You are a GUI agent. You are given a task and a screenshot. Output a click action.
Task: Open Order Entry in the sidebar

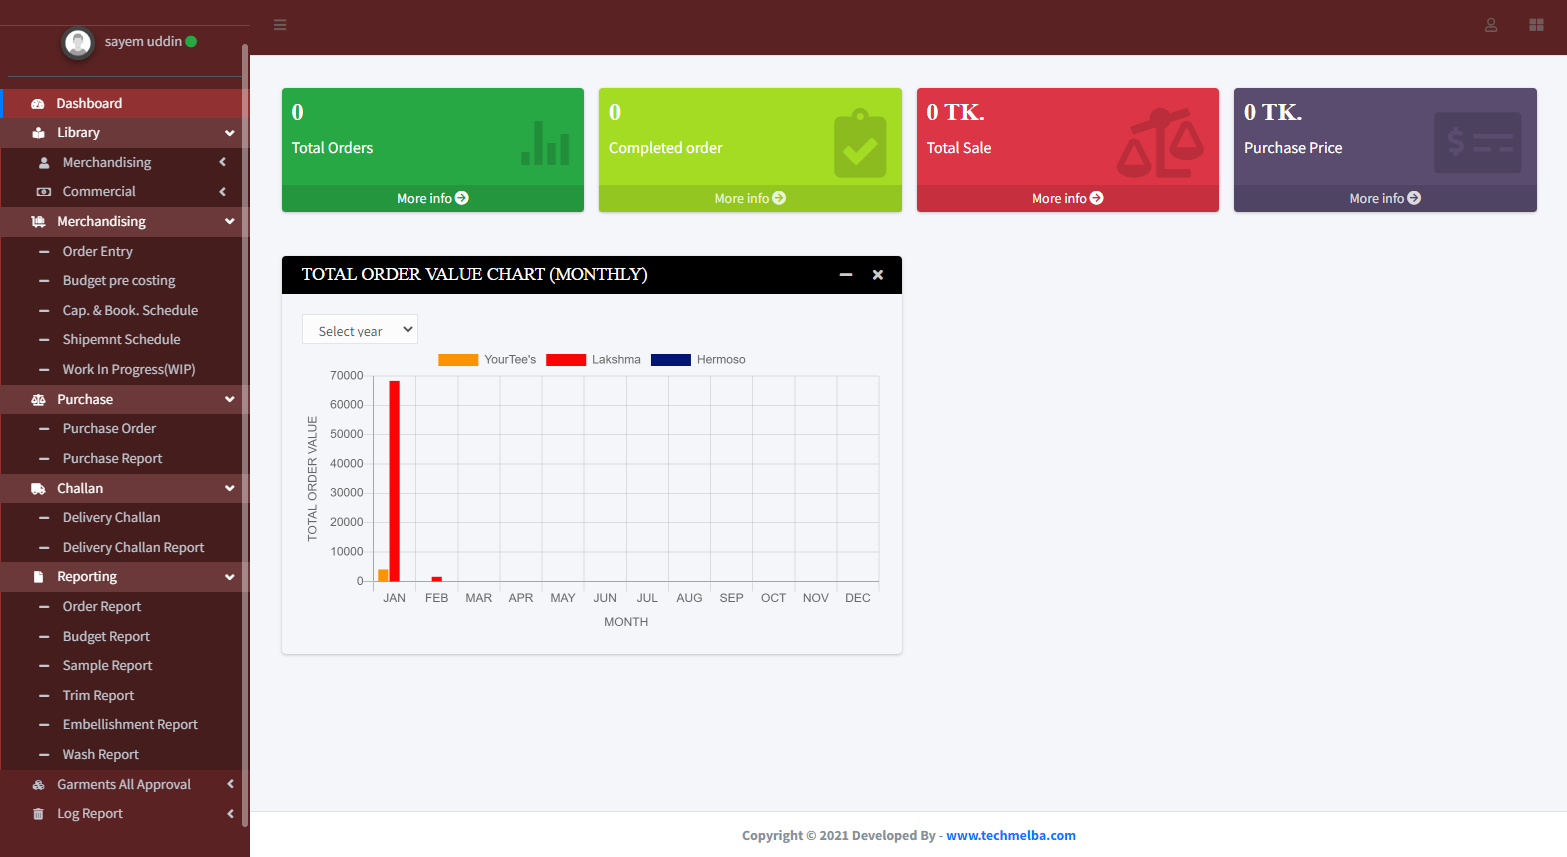pyautogui.click(x=97, y=251)
